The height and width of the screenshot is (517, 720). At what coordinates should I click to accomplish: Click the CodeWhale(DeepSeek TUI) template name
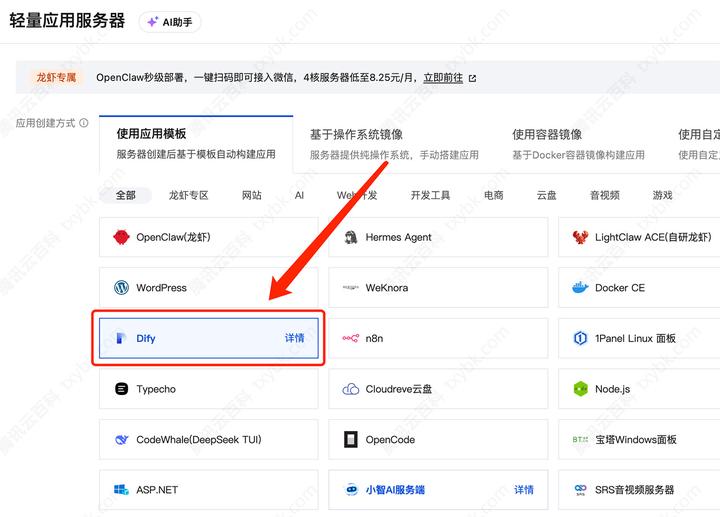199,439
